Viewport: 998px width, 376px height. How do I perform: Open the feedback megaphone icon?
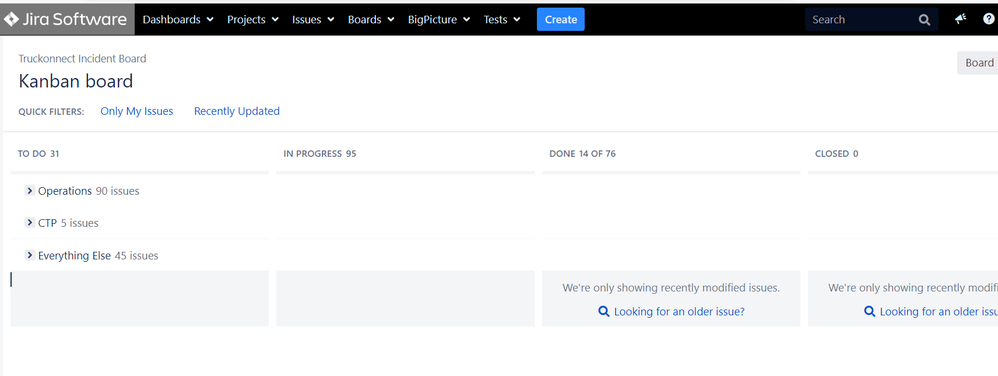(960, 19)
